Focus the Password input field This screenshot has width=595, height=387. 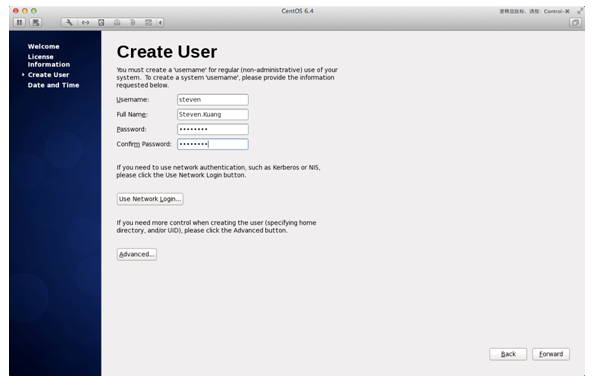click(212, 129)
